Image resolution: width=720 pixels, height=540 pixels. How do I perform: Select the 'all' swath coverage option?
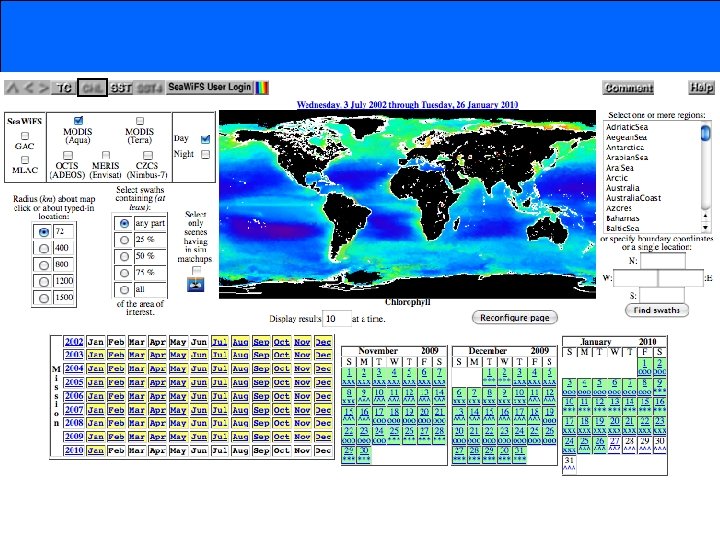tap(124, 290)
